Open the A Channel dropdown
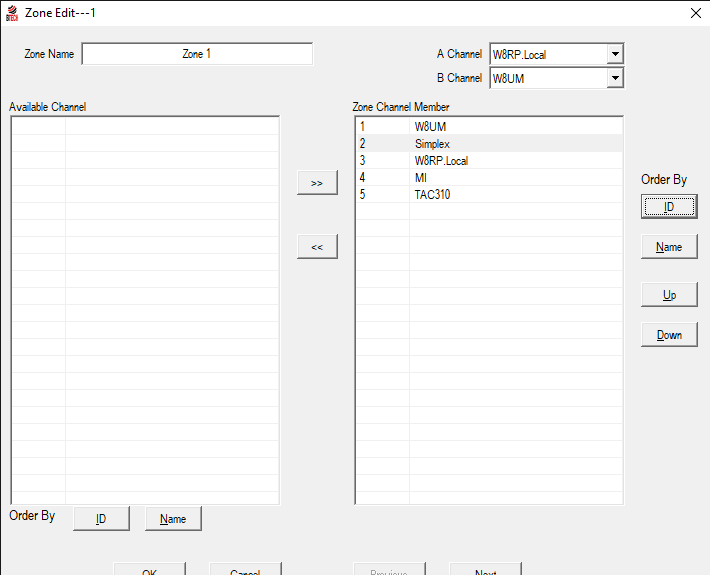Viewport: 710px width, 575px height. [x=615, y=55]
